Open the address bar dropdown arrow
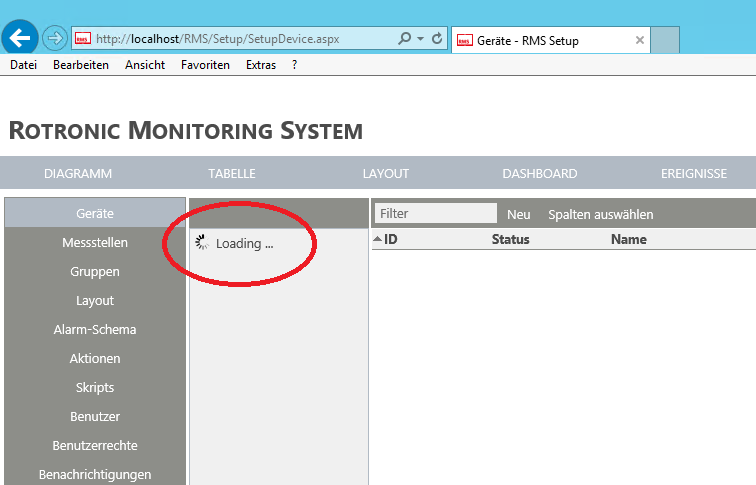This screenshot has height=485, width=756. tap(420, 39)
